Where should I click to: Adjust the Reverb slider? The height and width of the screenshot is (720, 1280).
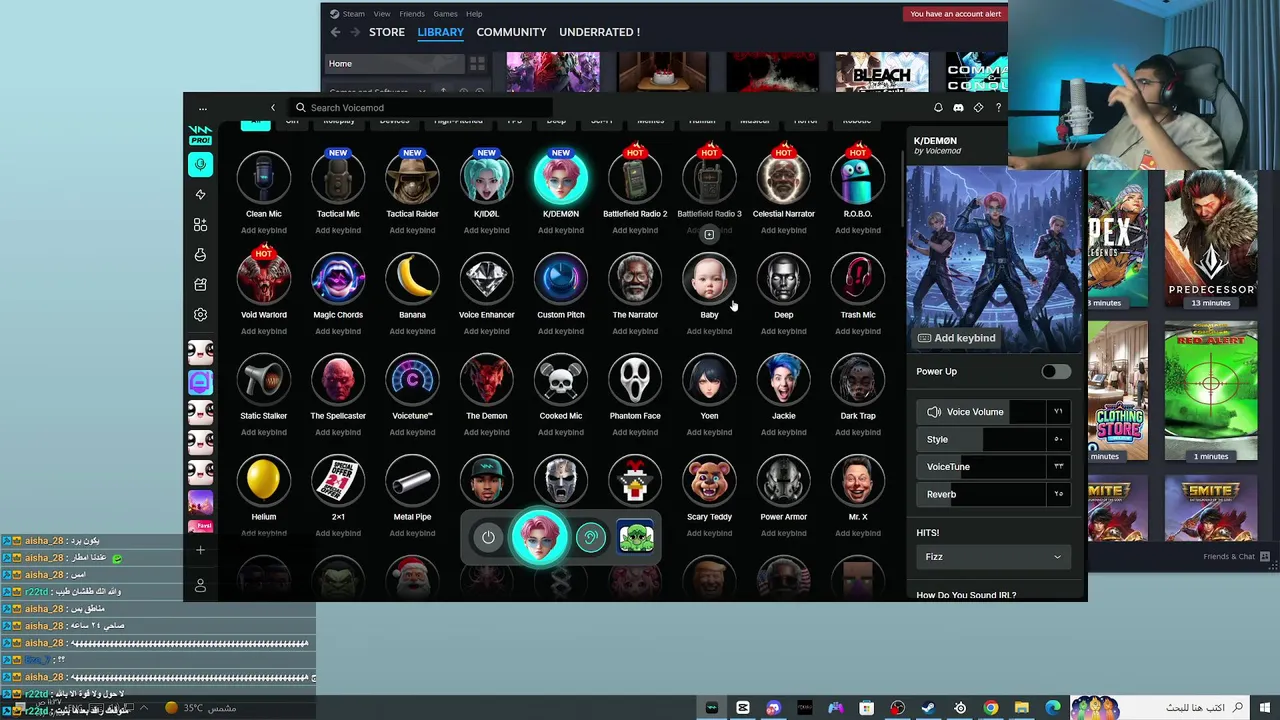coord(993,494)
